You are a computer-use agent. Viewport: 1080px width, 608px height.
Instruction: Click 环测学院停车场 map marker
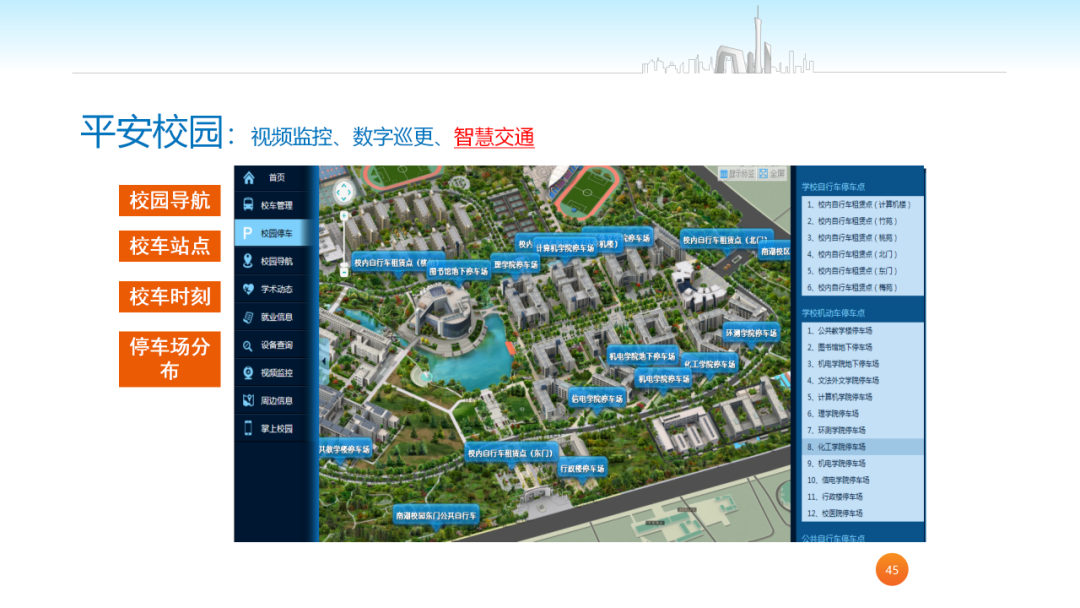coord(751,333)
